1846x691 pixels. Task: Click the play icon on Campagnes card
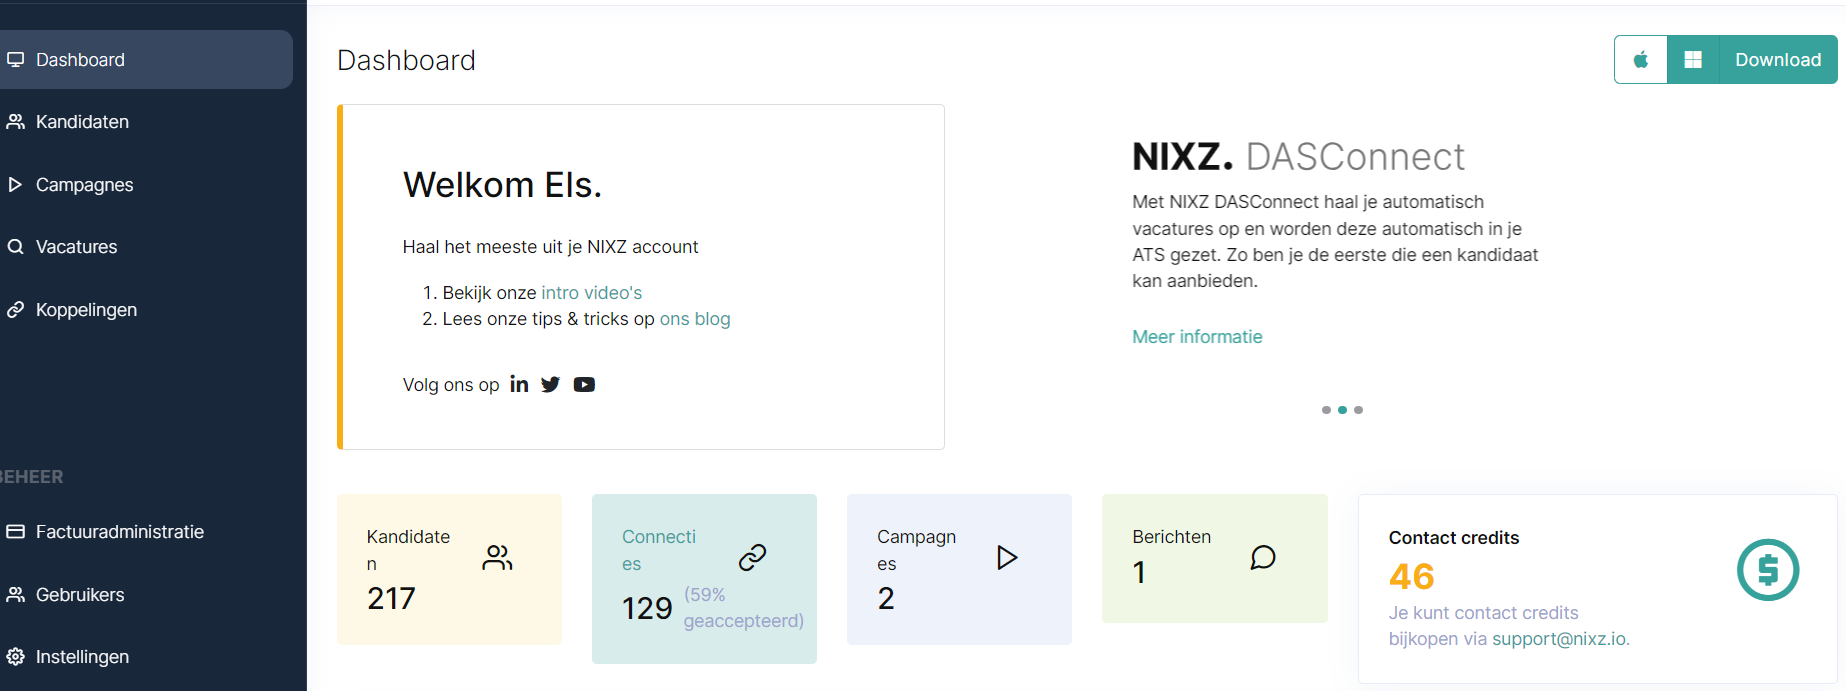pos(1007,557)
